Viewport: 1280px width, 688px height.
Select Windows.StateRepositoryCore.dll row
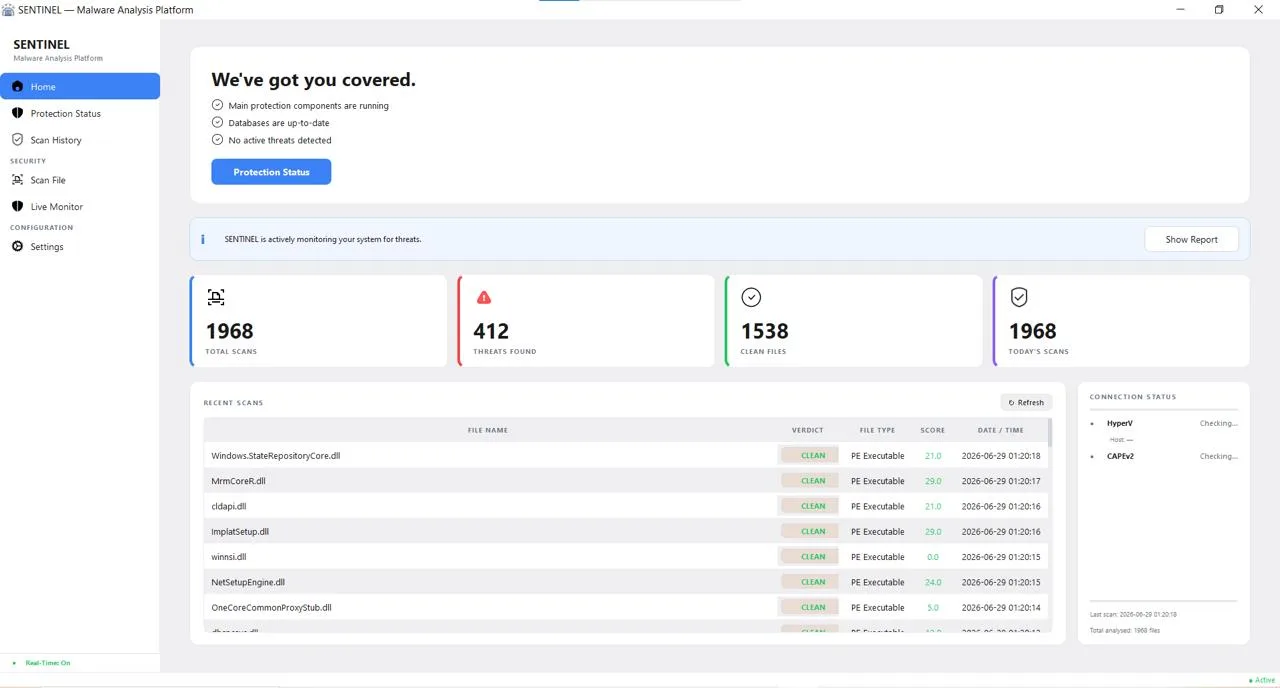tap(625, 455)
